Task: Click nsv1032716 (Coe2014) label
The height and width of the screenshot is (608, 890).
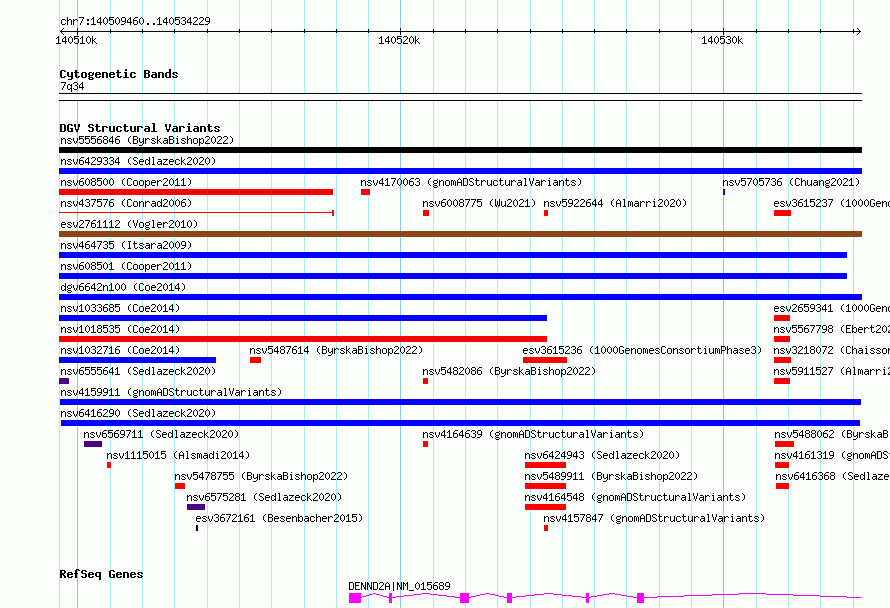Action: tap(120, 350)
